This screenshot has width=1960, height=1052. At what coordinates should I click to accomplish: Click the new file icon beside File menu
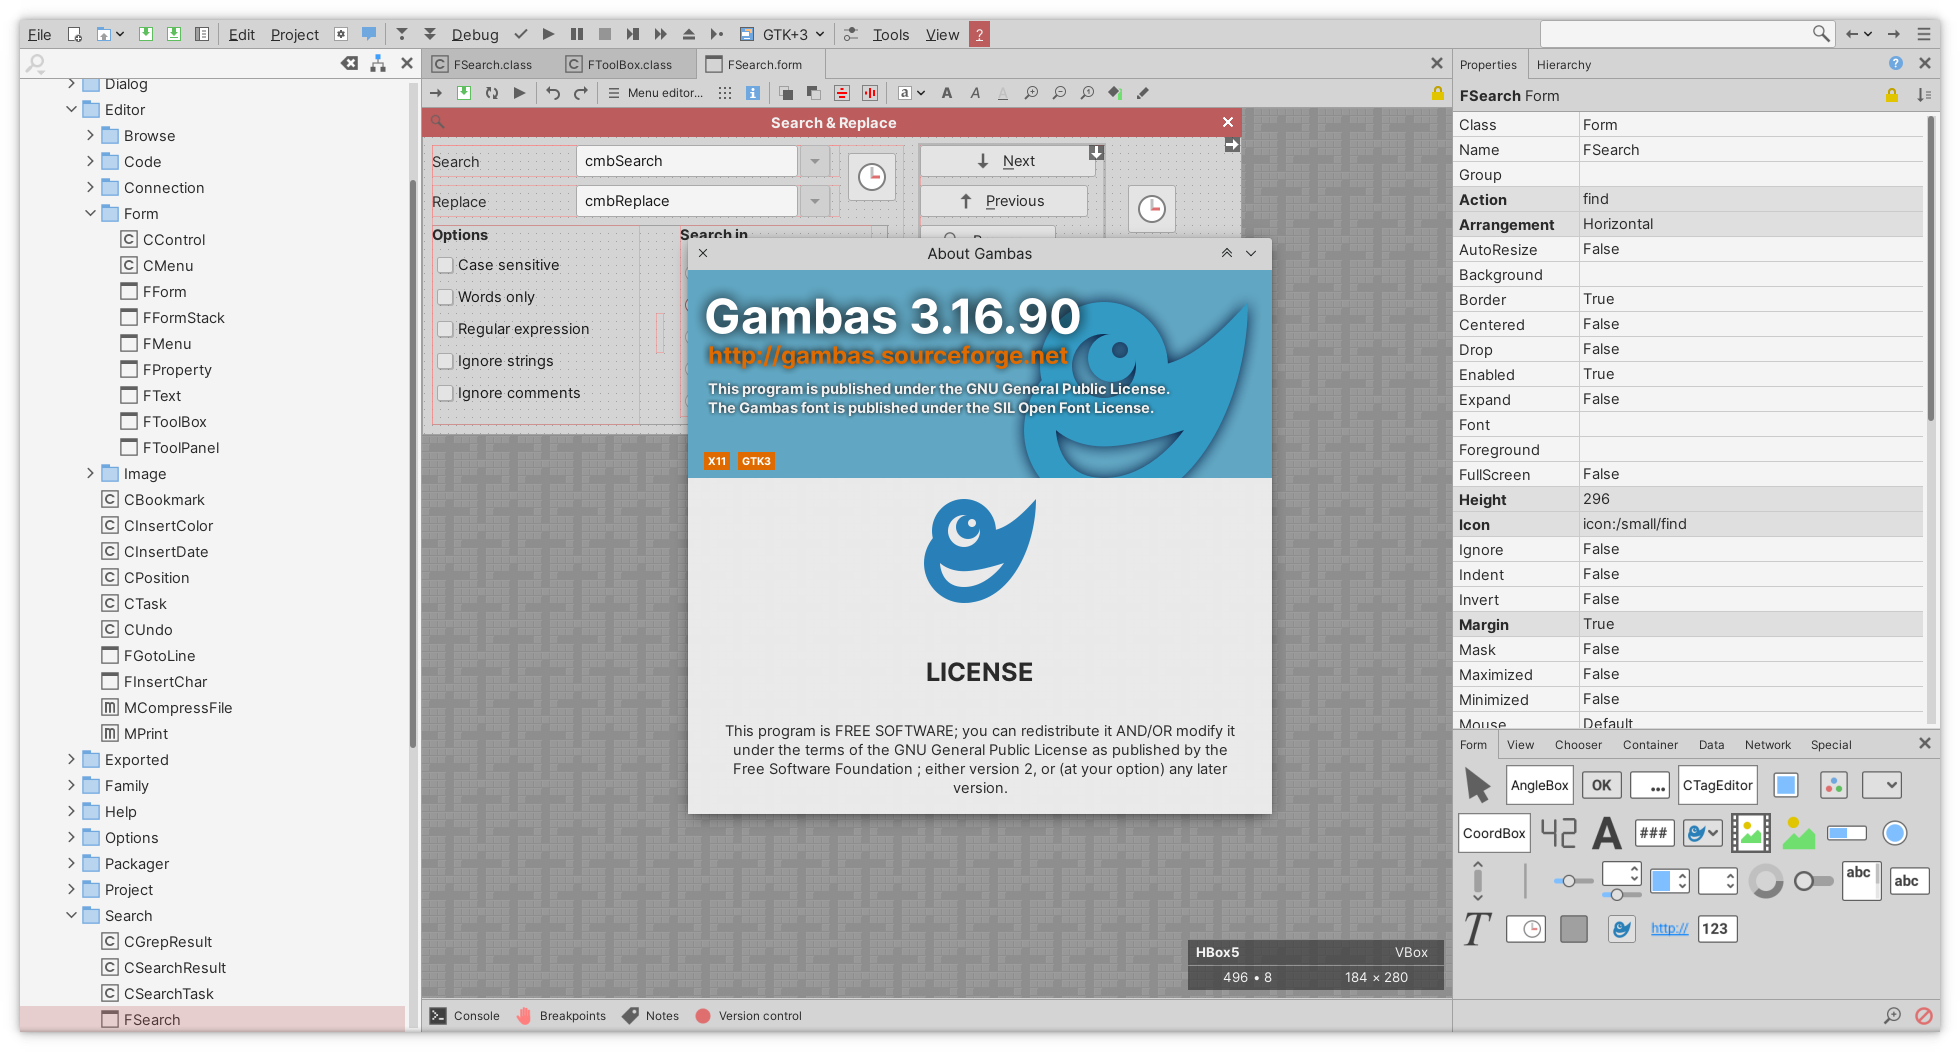click(74, 34)
